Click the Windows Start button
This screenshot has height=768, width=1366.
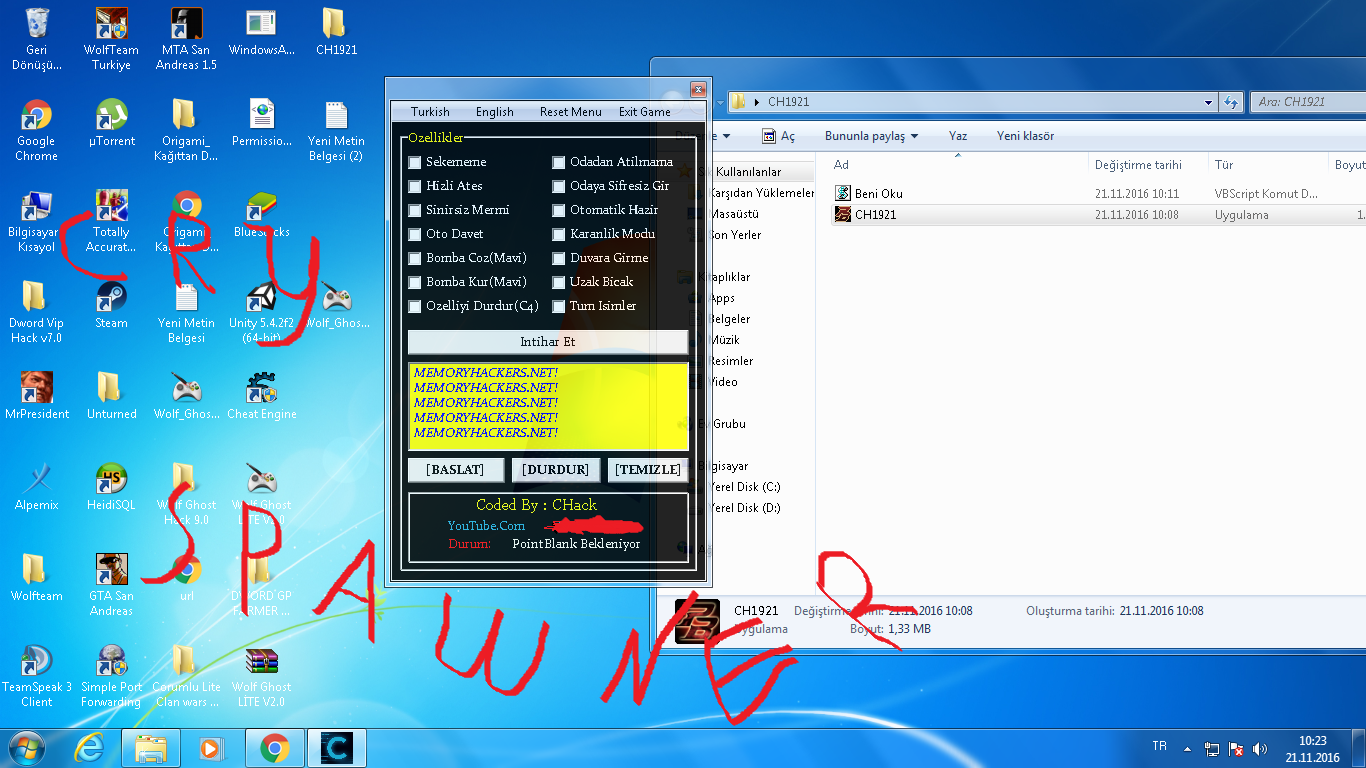coord(27,747)
